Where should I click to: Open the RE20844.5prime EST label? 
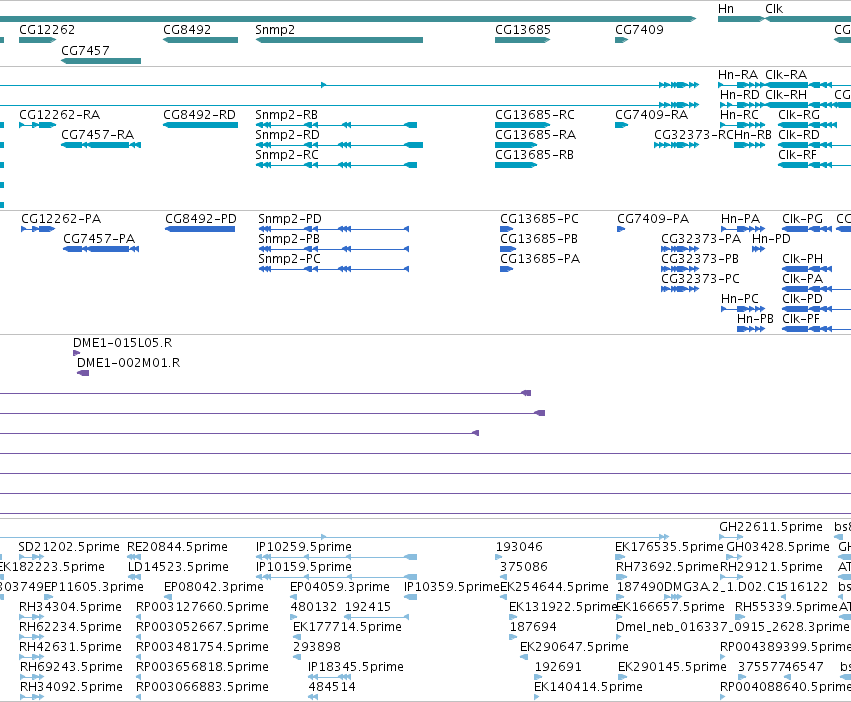coord(177,547)
